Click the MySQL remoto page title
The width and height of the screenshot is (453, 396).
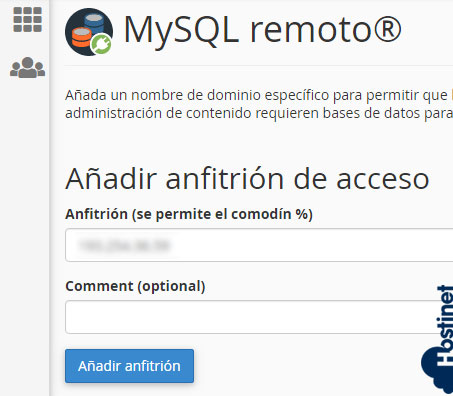click(262, 30)
